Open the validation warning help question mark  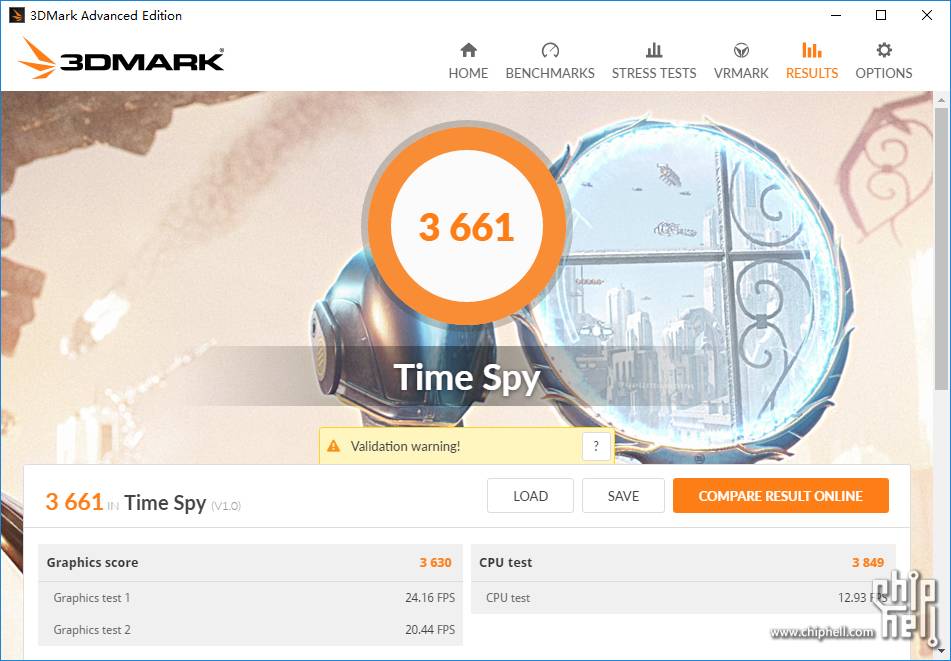click(596, 446)
